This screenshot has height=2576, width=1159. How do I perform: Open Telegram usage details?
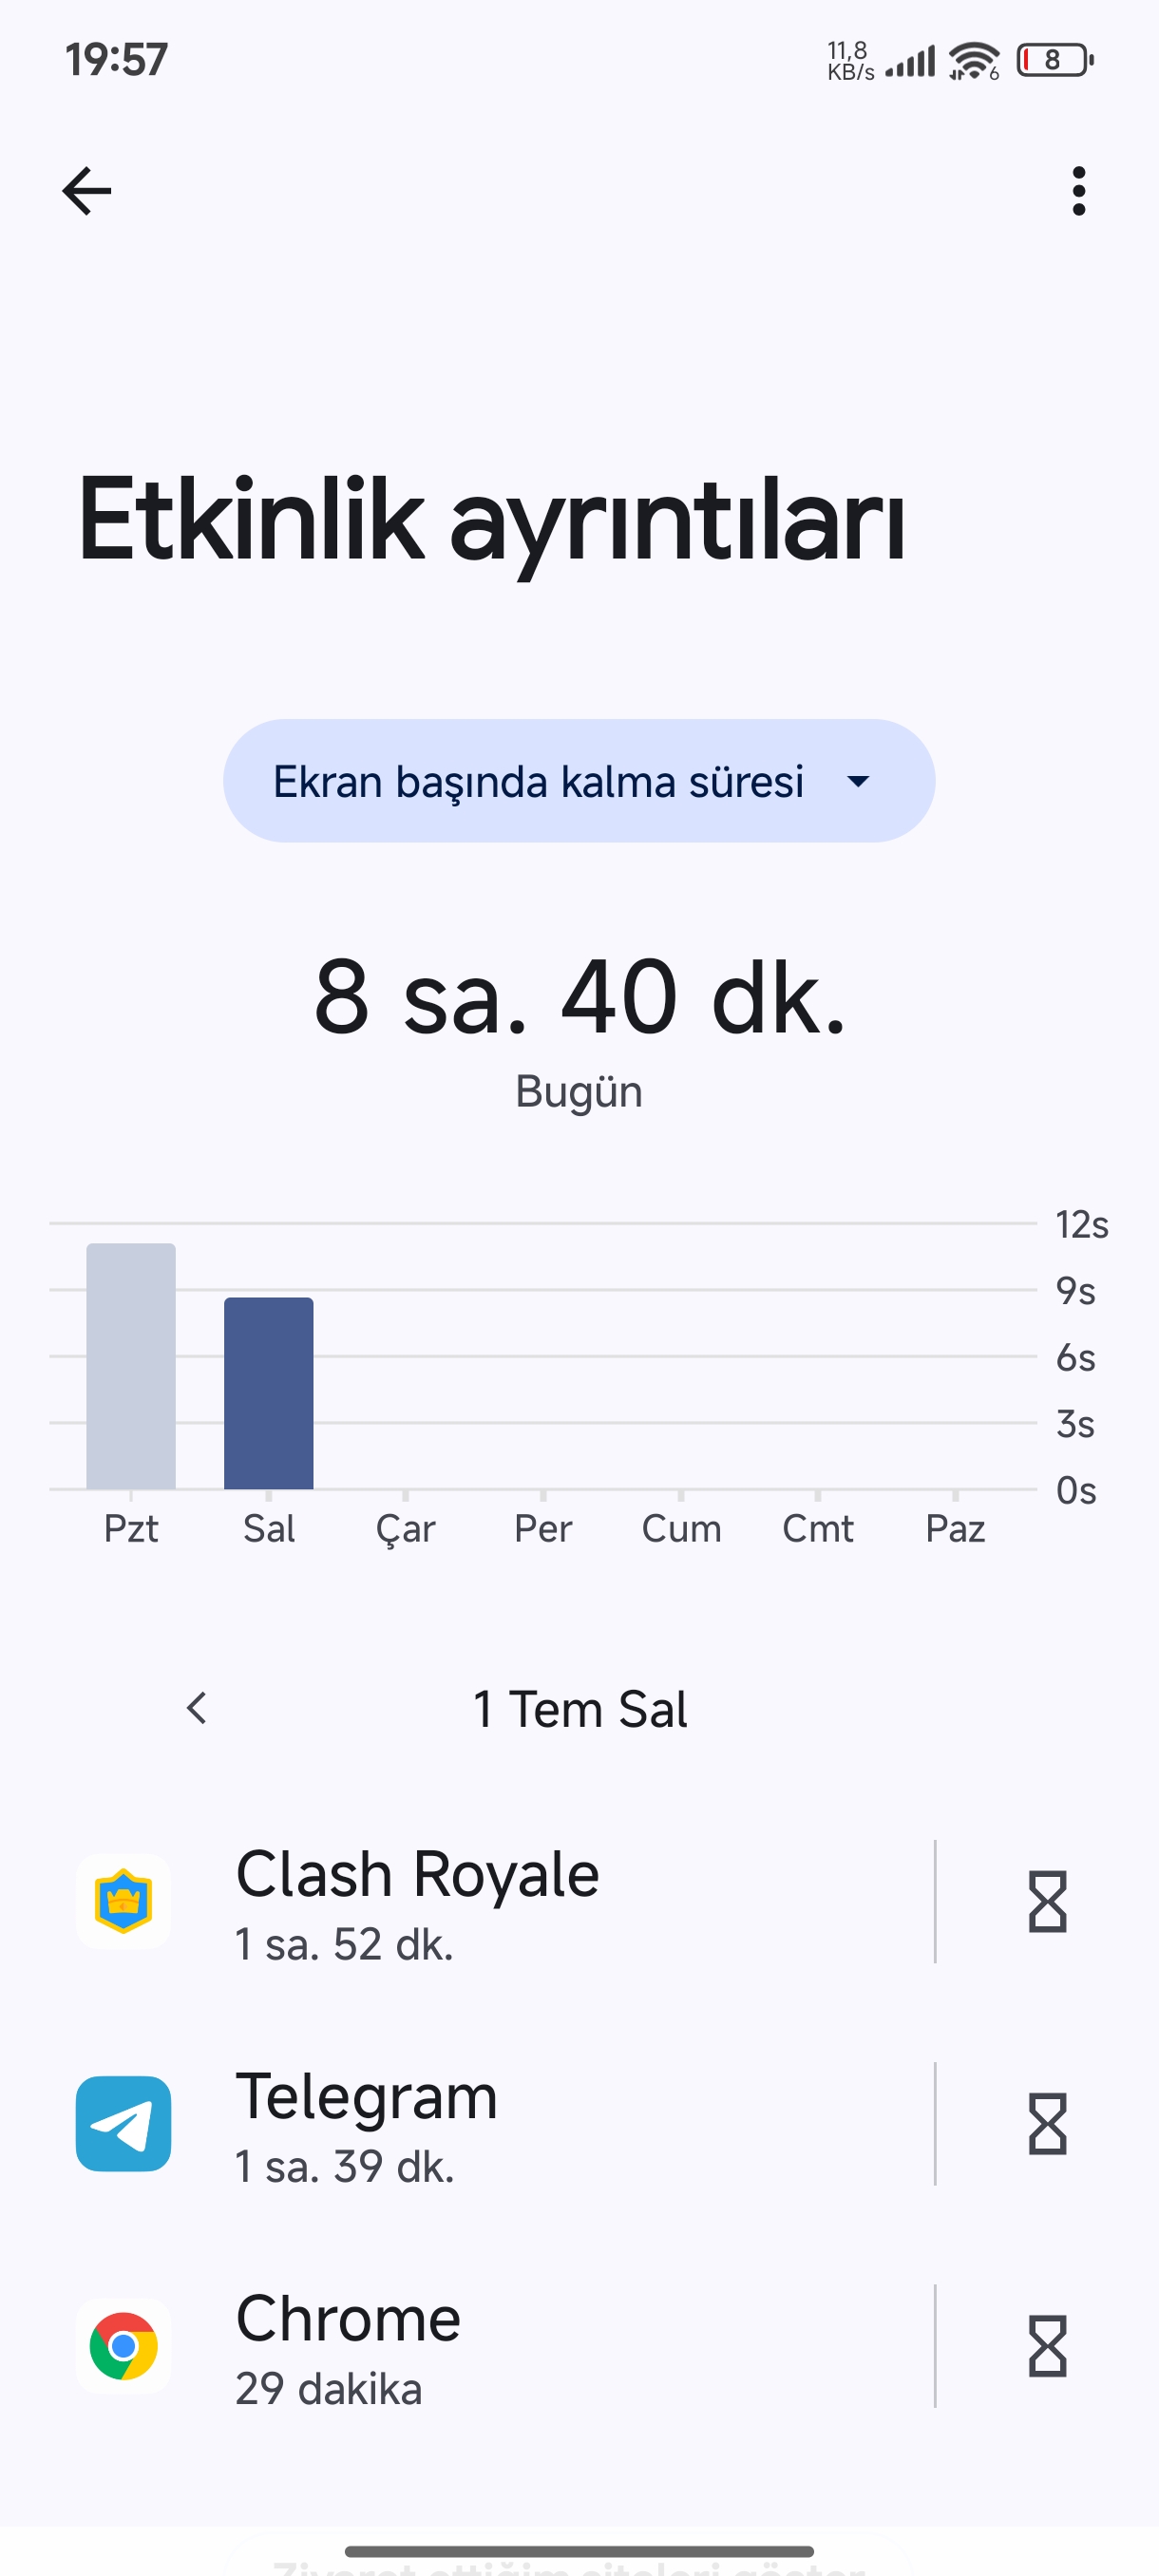click(x=500, y=2123)
